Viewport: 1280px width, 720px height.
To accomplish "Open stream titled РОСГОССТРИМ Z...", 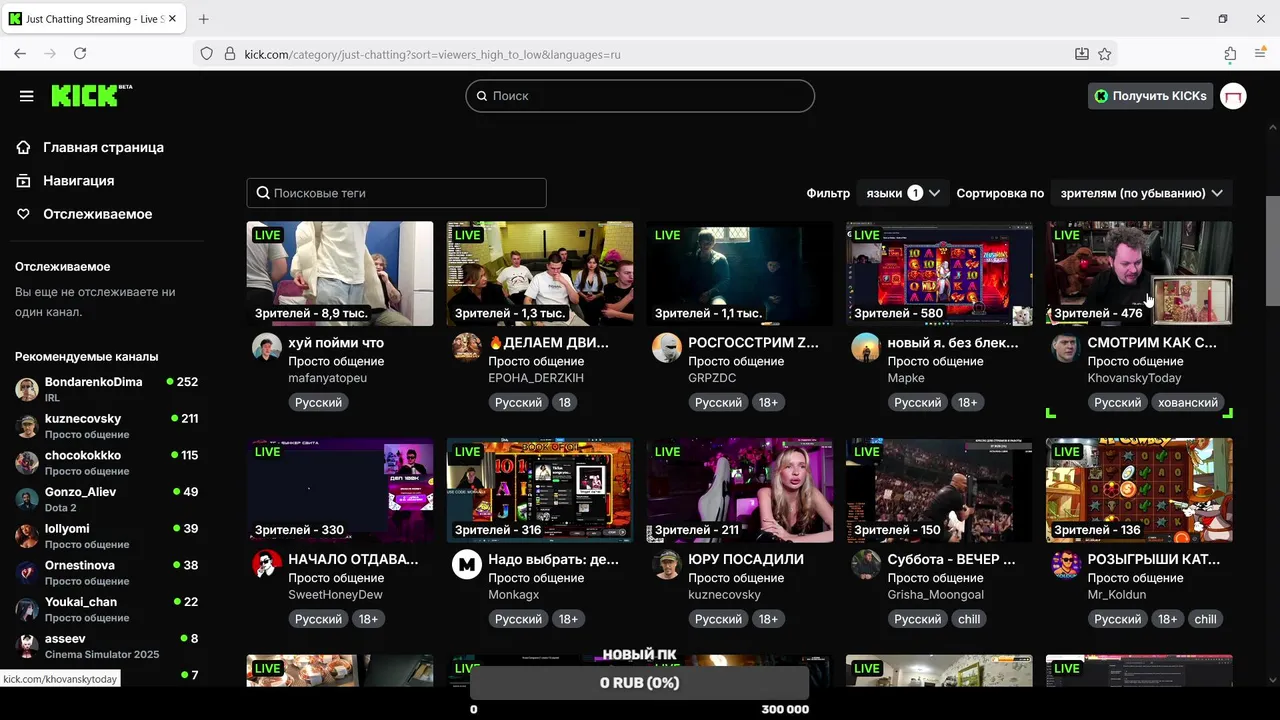I will pyautogui.click(x=753, y=342).
